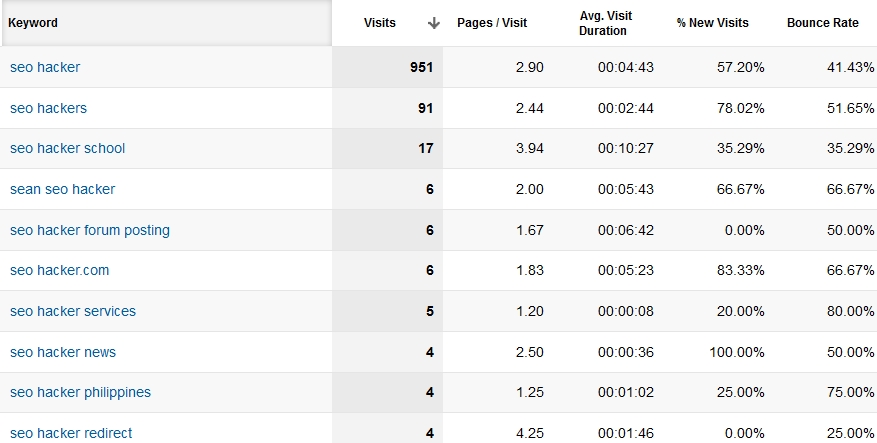Sort by % New Visits column
The image size is (877, 443).
click(712, 23)
